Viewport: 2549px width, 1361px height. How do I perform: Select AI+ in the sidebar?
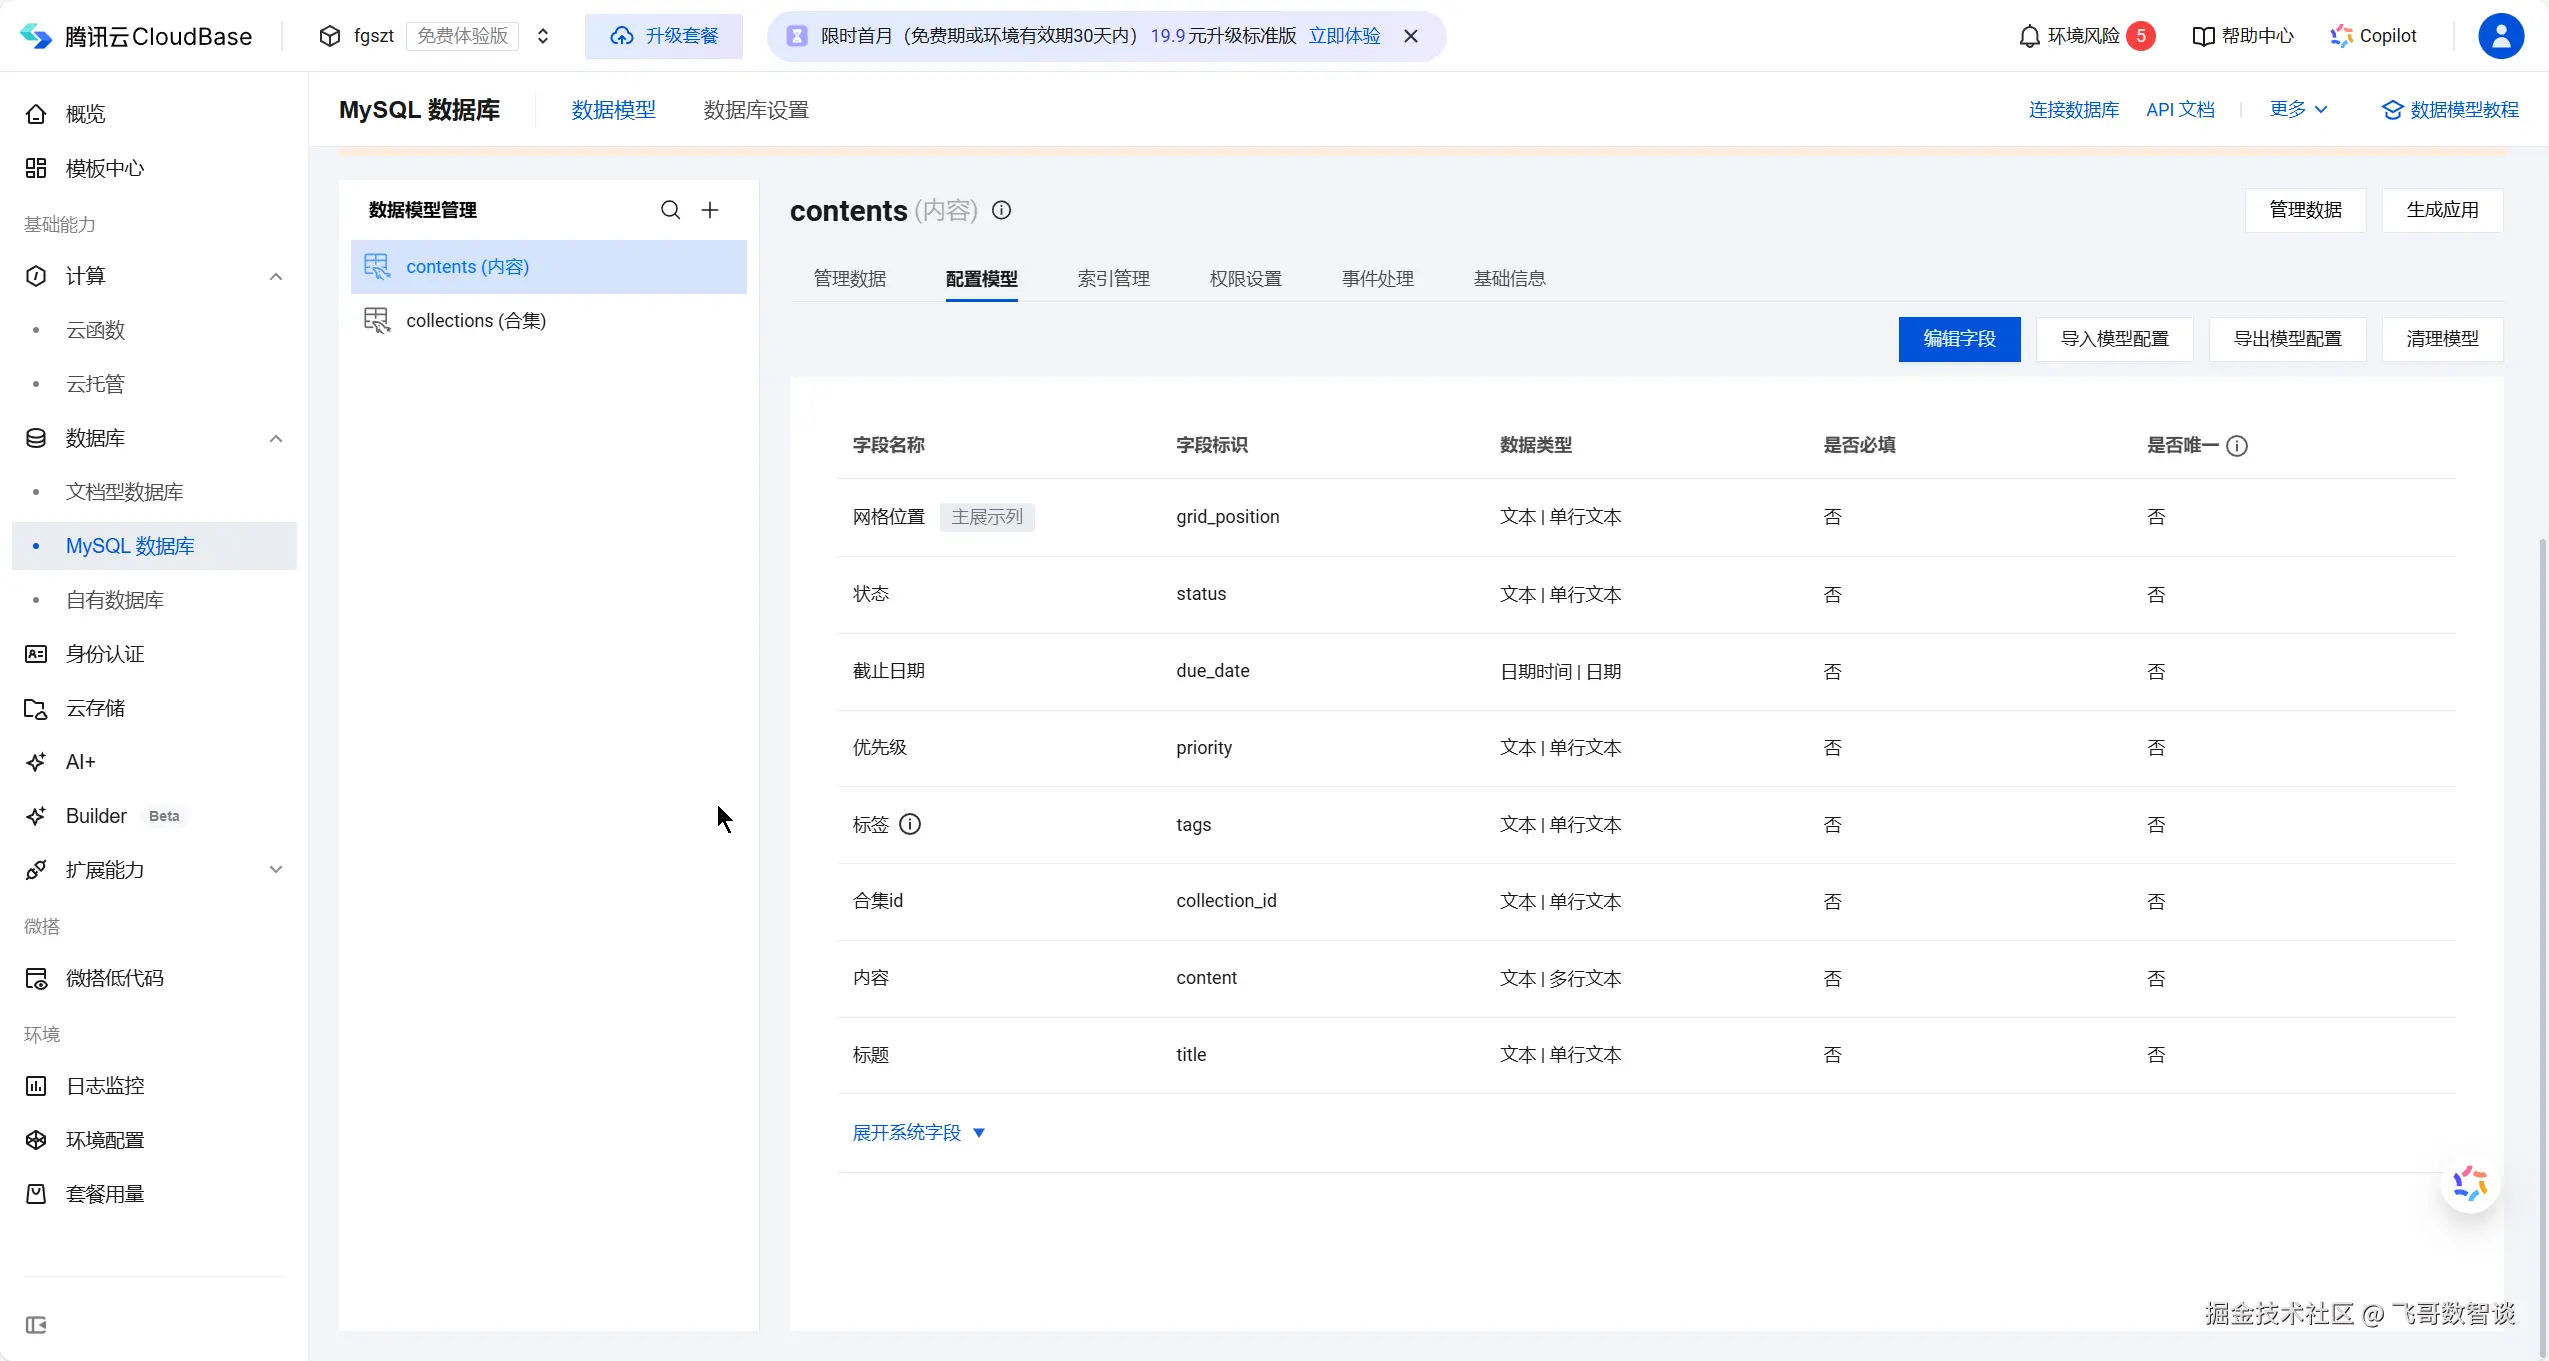[x=80, y=761]
